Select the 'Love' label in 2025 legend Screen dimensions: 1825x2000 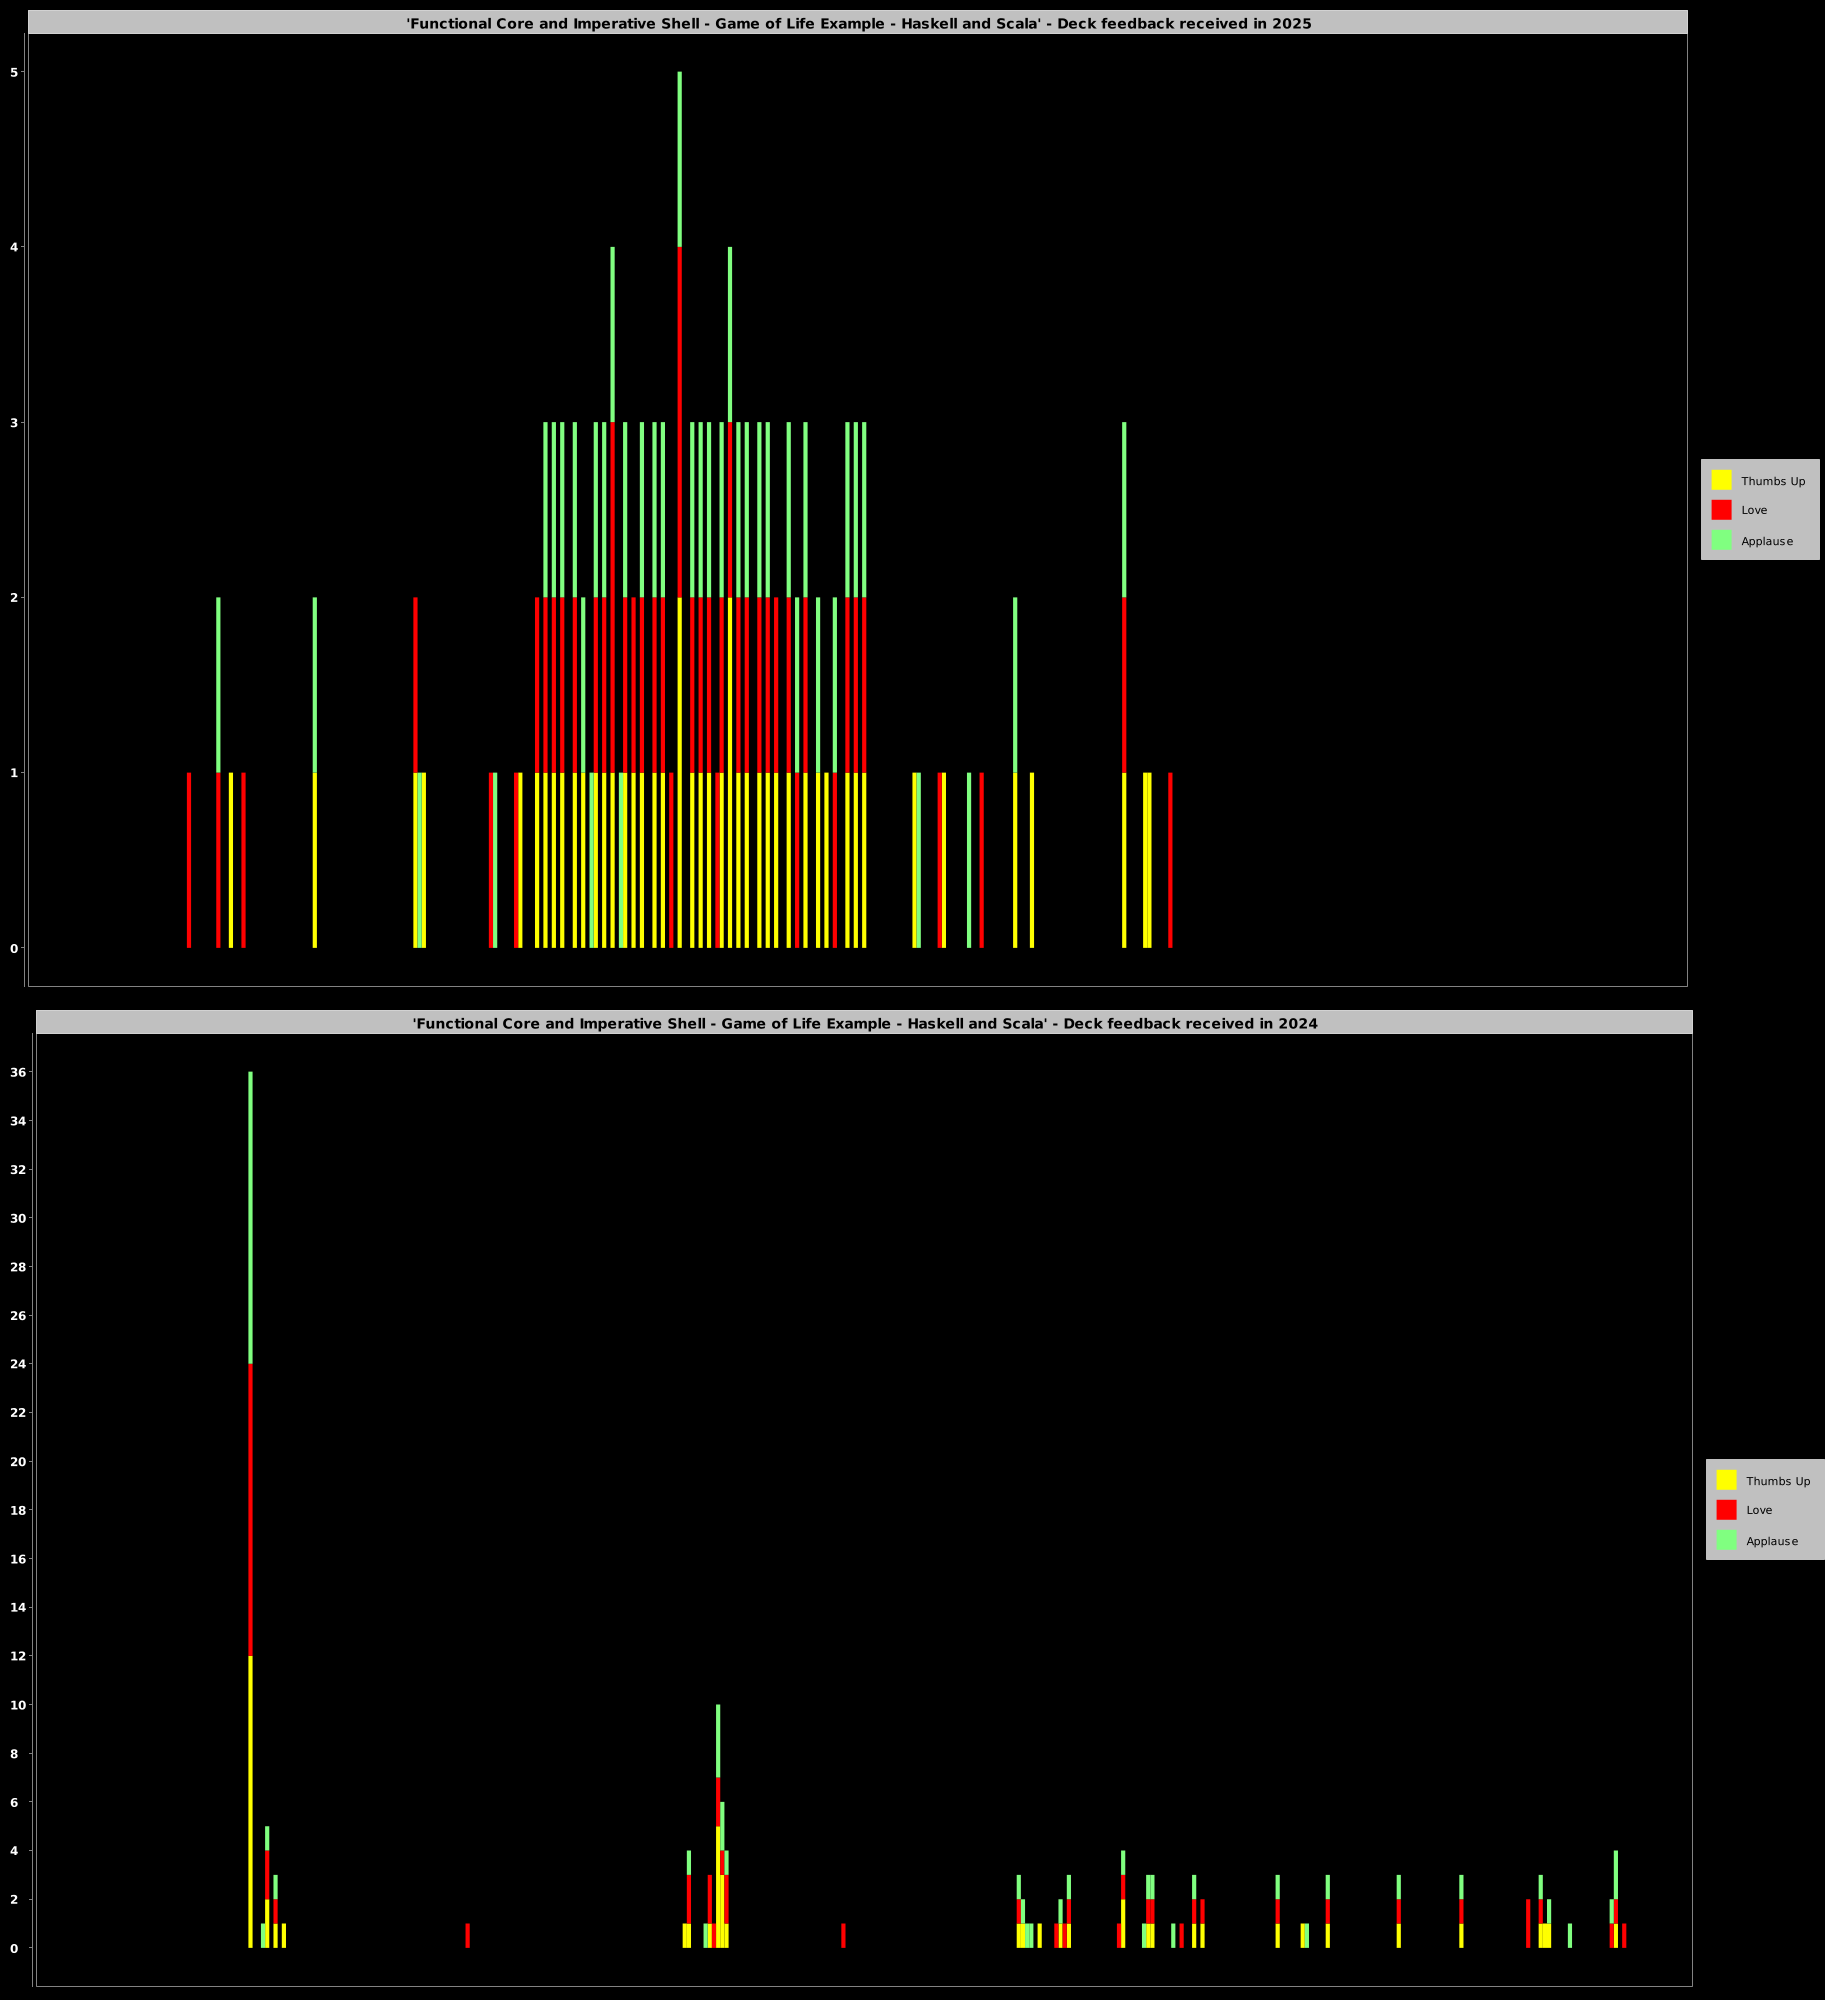coord(1753,510)
